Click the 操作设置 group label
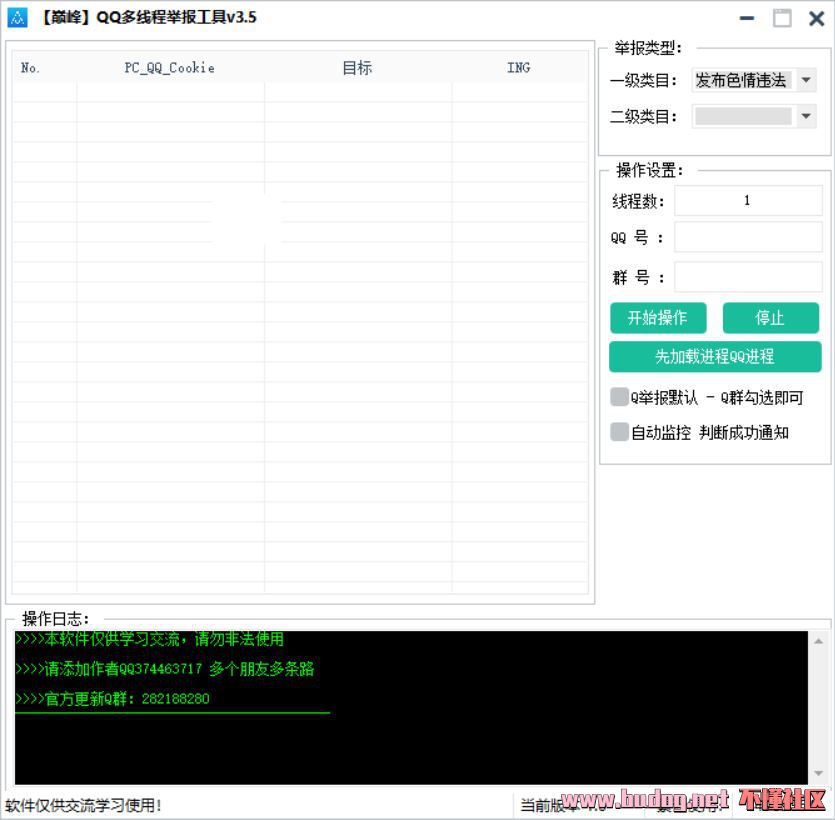This screenshot has width=835, height=820. pyautogui.click(x=649, y=170)
